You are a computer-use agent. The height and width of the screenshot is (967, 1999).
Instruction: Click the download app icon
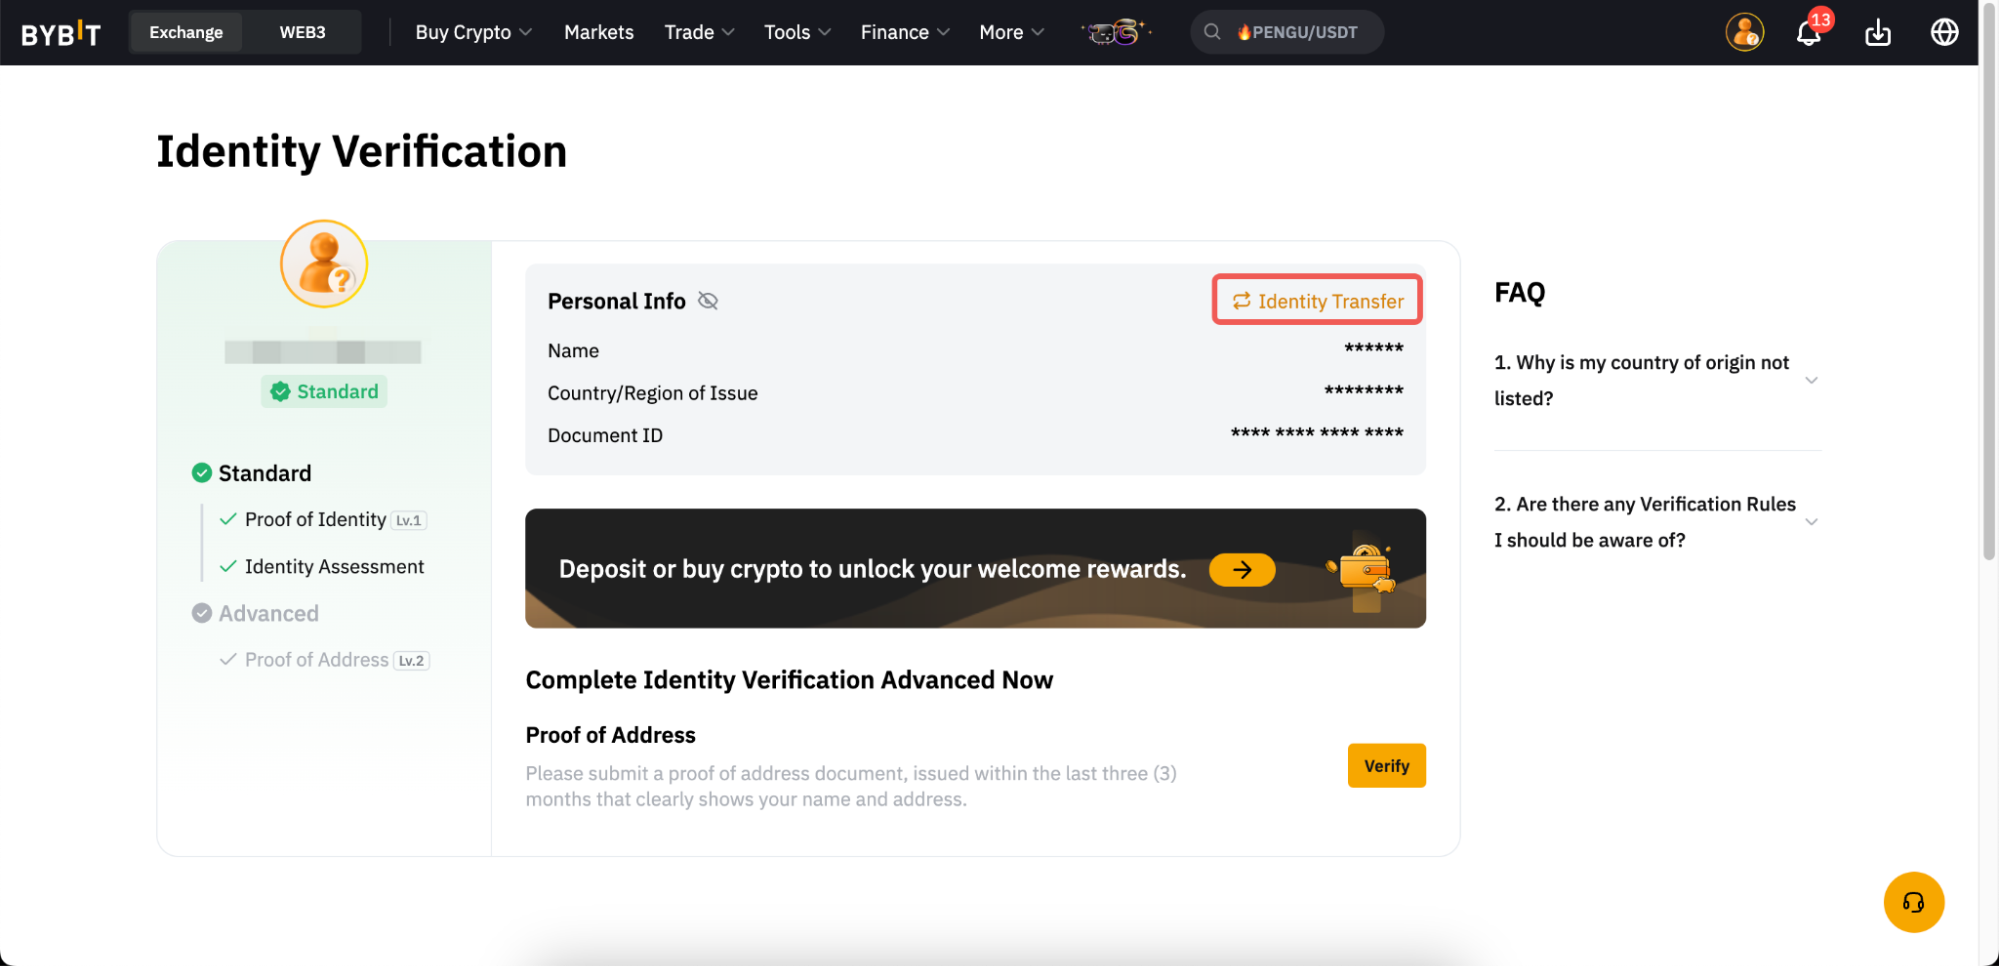[x=1877, y=33]
